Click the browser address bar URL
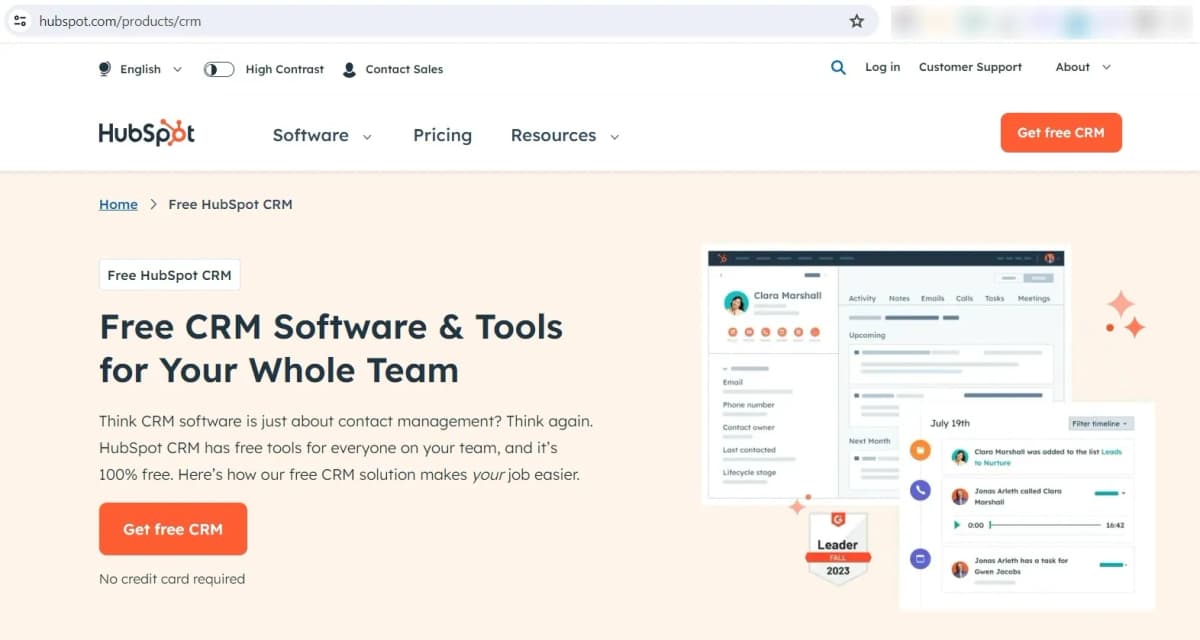 click(x=120, y=21)
